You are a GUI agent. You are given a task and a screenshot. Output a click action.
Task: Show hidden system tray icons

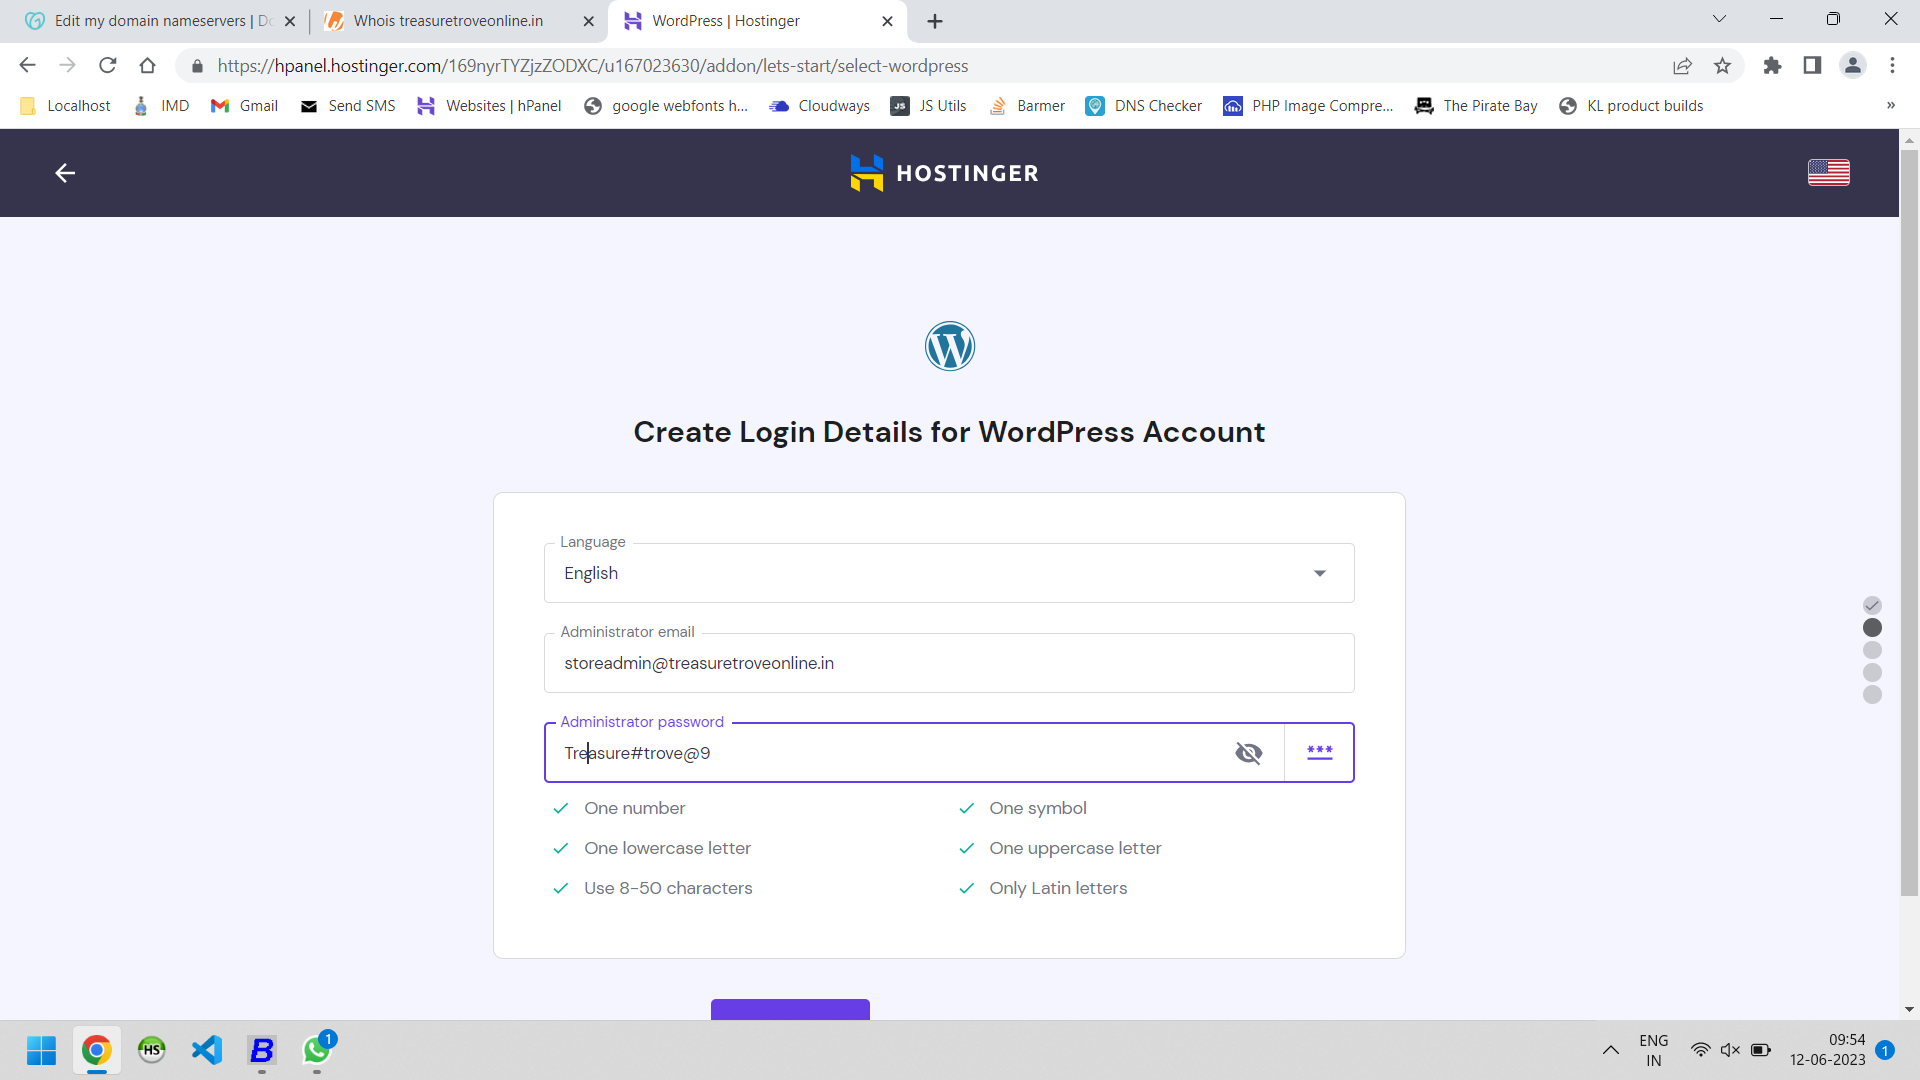1610,1050
